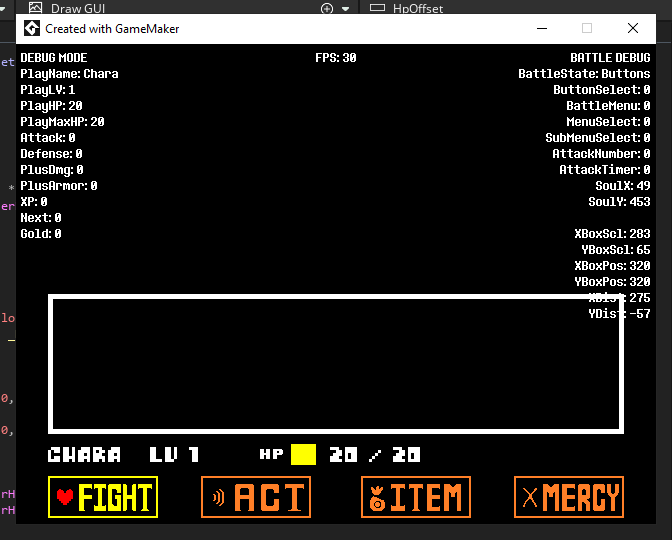Click the yellow HP bar
This screenshot has width=672, height=540.
pos(303,454)
